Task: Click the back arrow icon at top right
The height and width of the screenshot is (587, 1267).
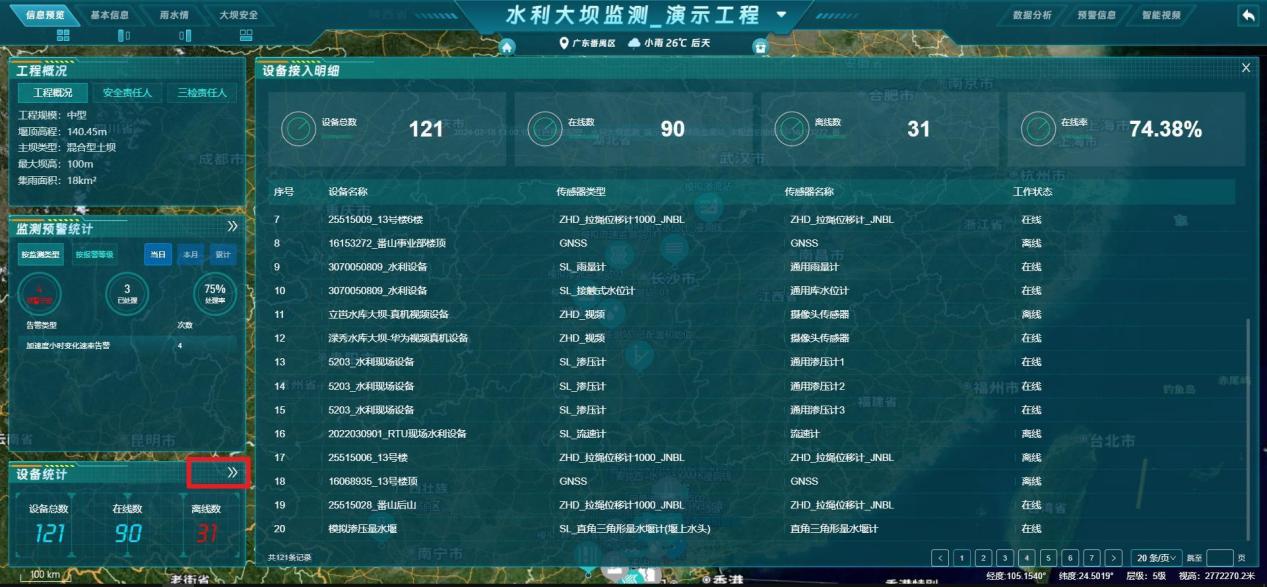Action: tap(1247, 15)
